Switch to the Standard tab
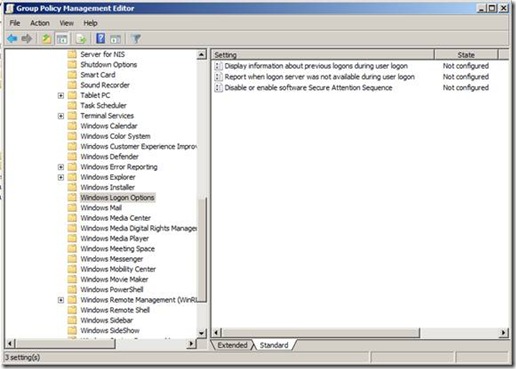The image size is (516, 369). [274, 345]
